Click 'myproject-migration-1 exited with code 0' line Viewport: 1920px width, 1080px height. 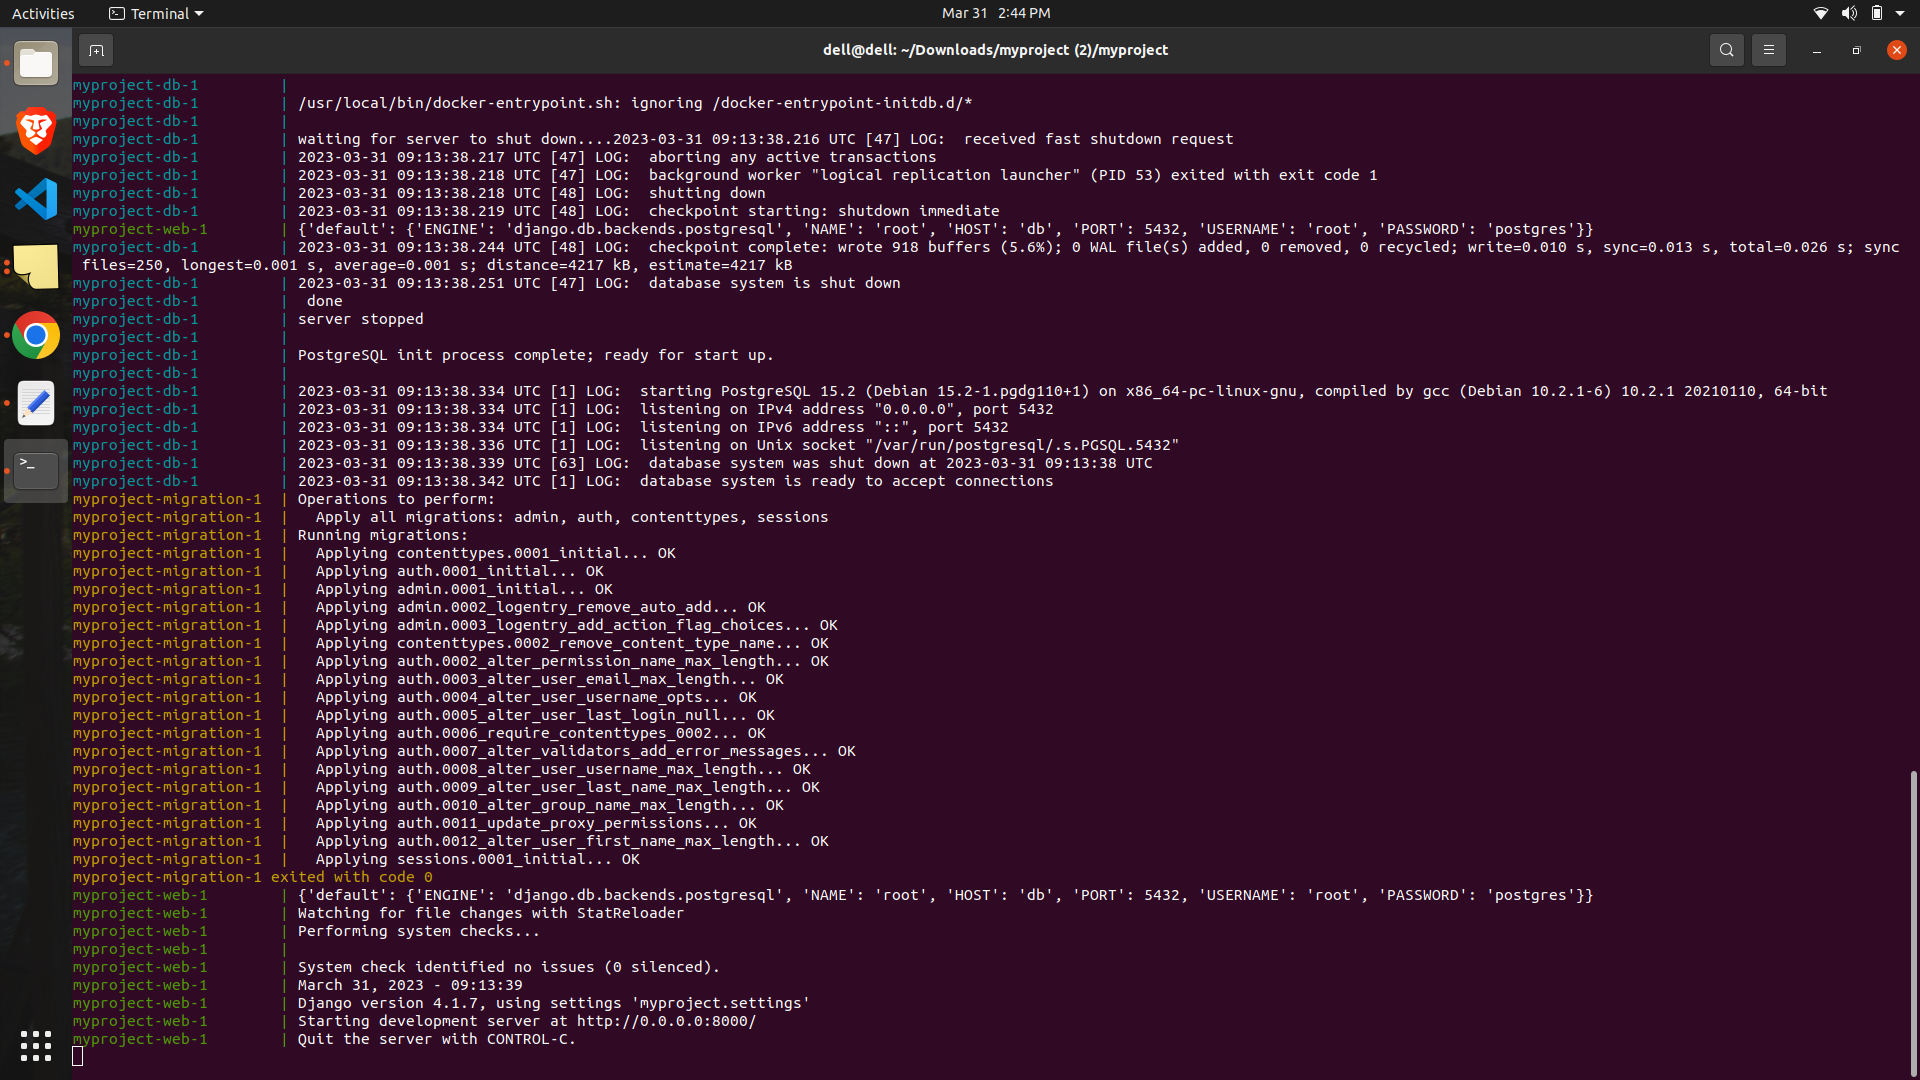[252, 877]
